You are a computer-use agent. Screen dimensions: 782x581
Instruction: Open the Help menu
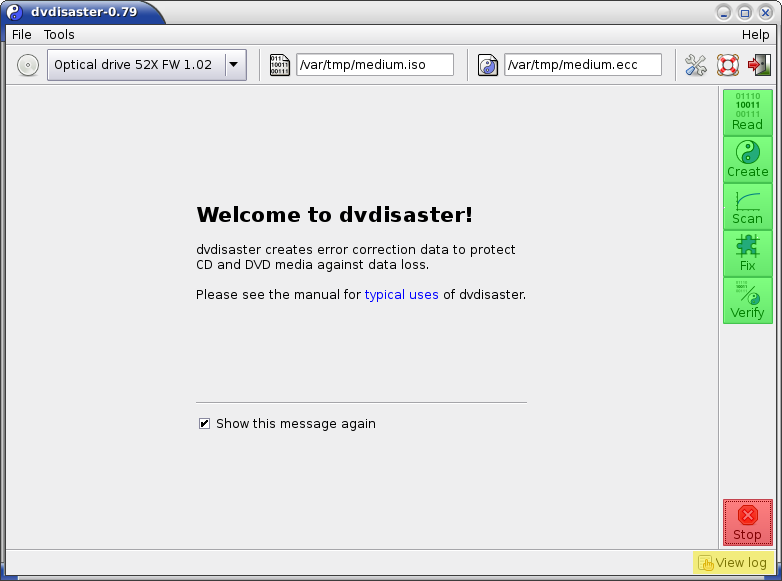point(755,34)
